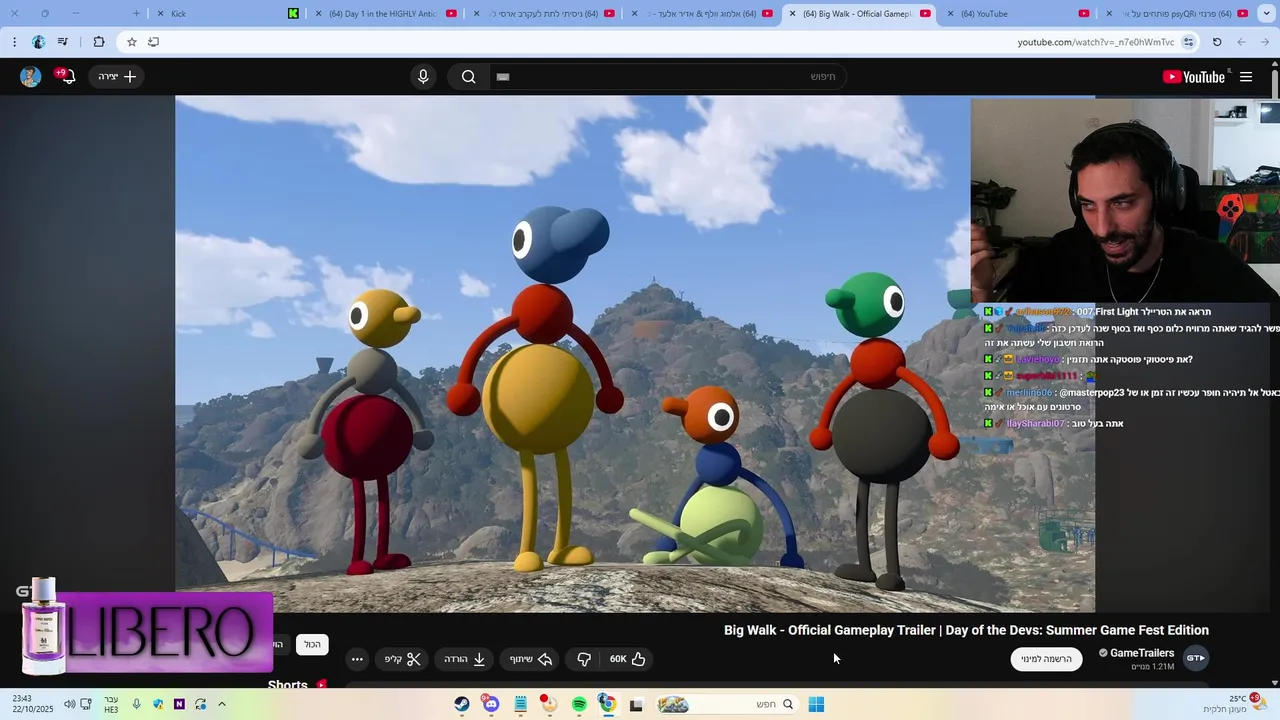Viewport: 1280px width, 720px height.
Task: Download the video with the download button
Action: point(465,659)
